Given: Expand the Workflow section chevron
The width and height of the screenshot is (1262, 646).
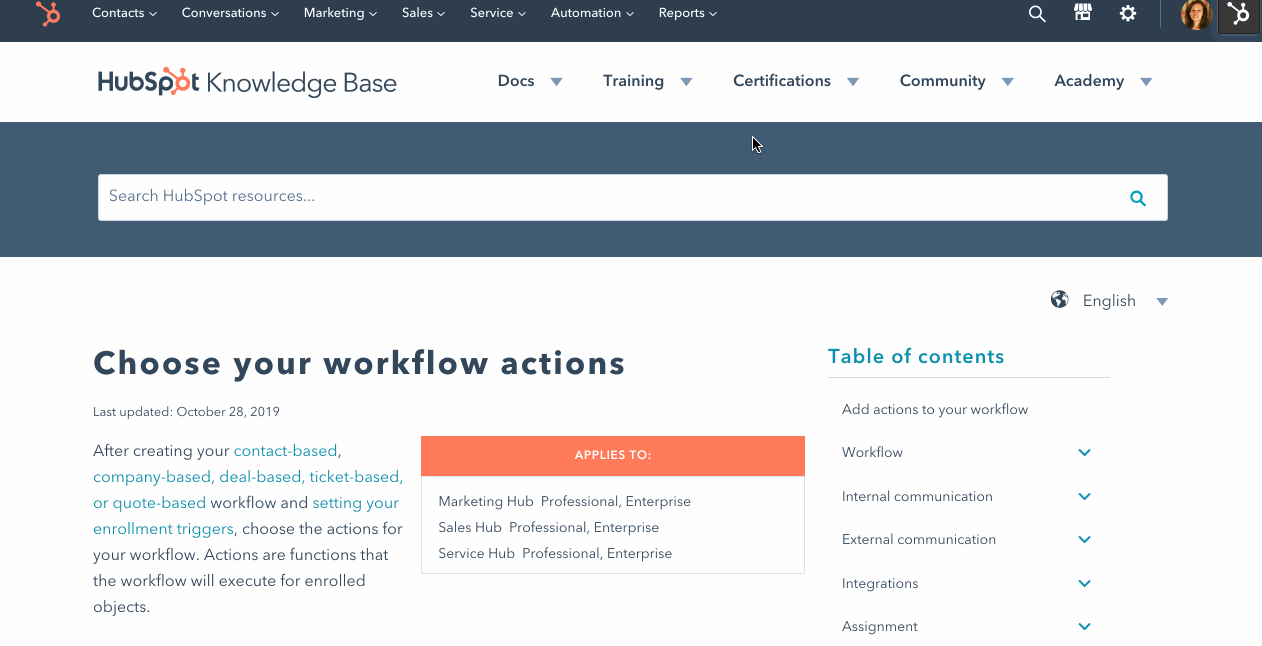Looking at the screenshot, I should pos(1084,453).
